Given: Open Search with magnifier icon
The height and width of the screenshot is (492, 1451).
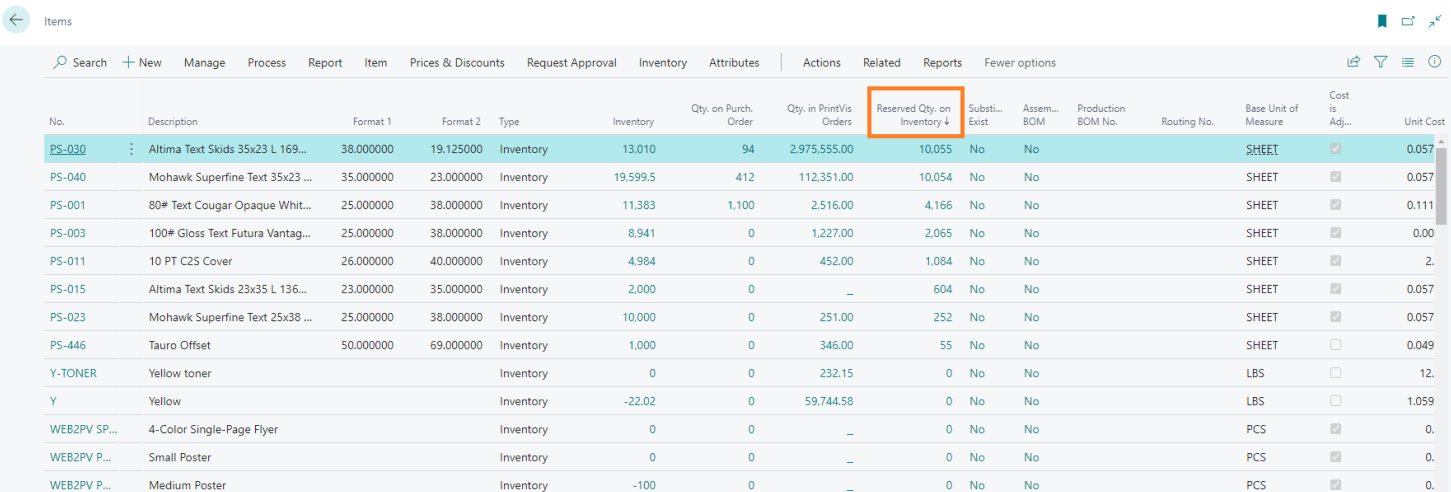Looking at the screenshot, I should tap(61, 62).
